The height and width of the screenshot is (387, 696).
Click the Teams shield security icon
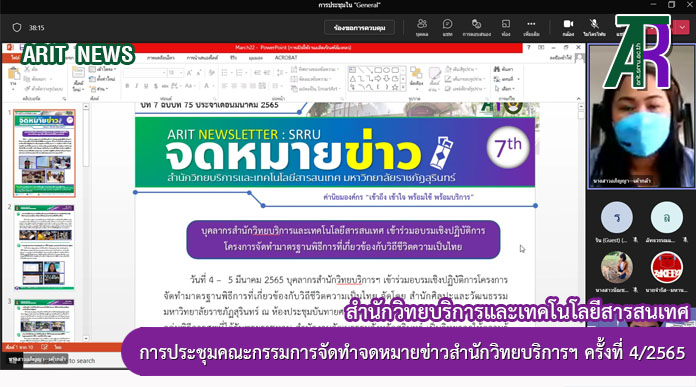tap(17, 28)
